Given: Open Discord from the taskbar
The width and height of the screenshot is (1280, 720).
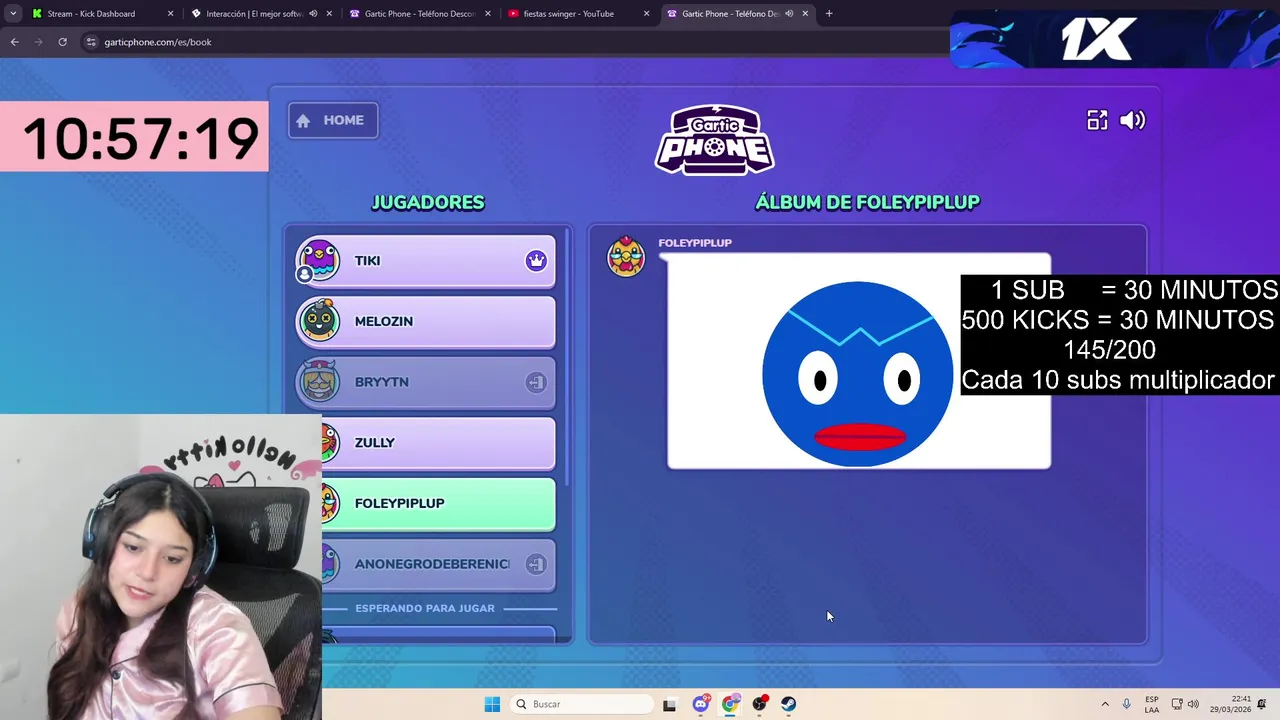Looking at the screenshot, I should pos(701,704).
